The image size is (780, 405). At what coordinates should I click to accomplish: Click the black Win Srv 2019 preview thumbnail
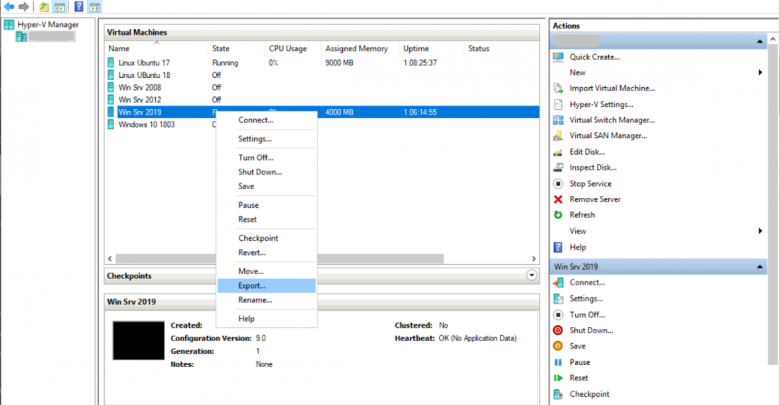(x=138, y=340)
